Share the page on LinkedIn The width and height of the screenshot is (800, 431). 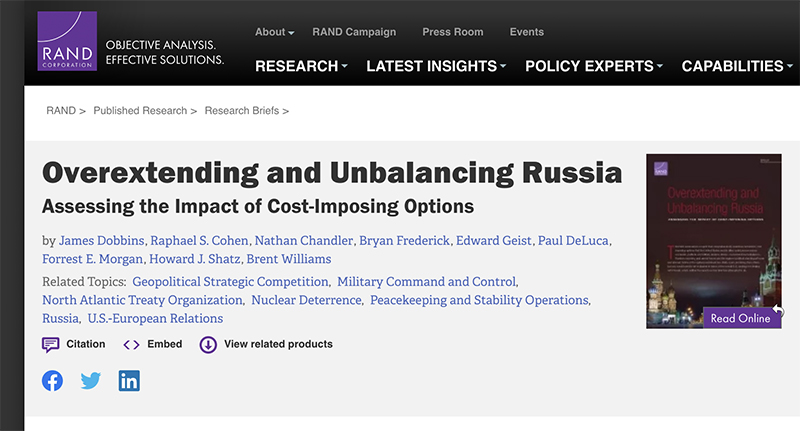coord(129,381)
